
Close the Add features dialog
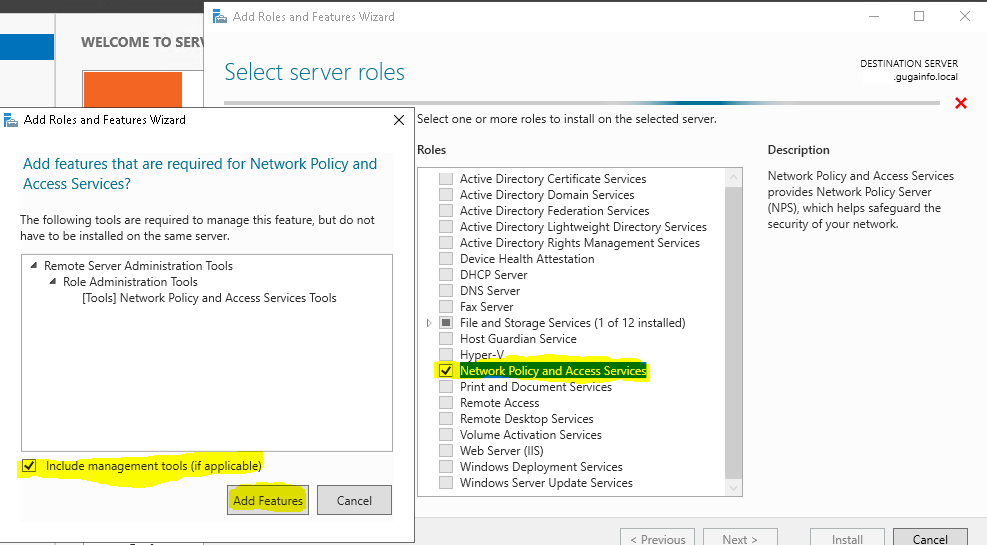398,120
